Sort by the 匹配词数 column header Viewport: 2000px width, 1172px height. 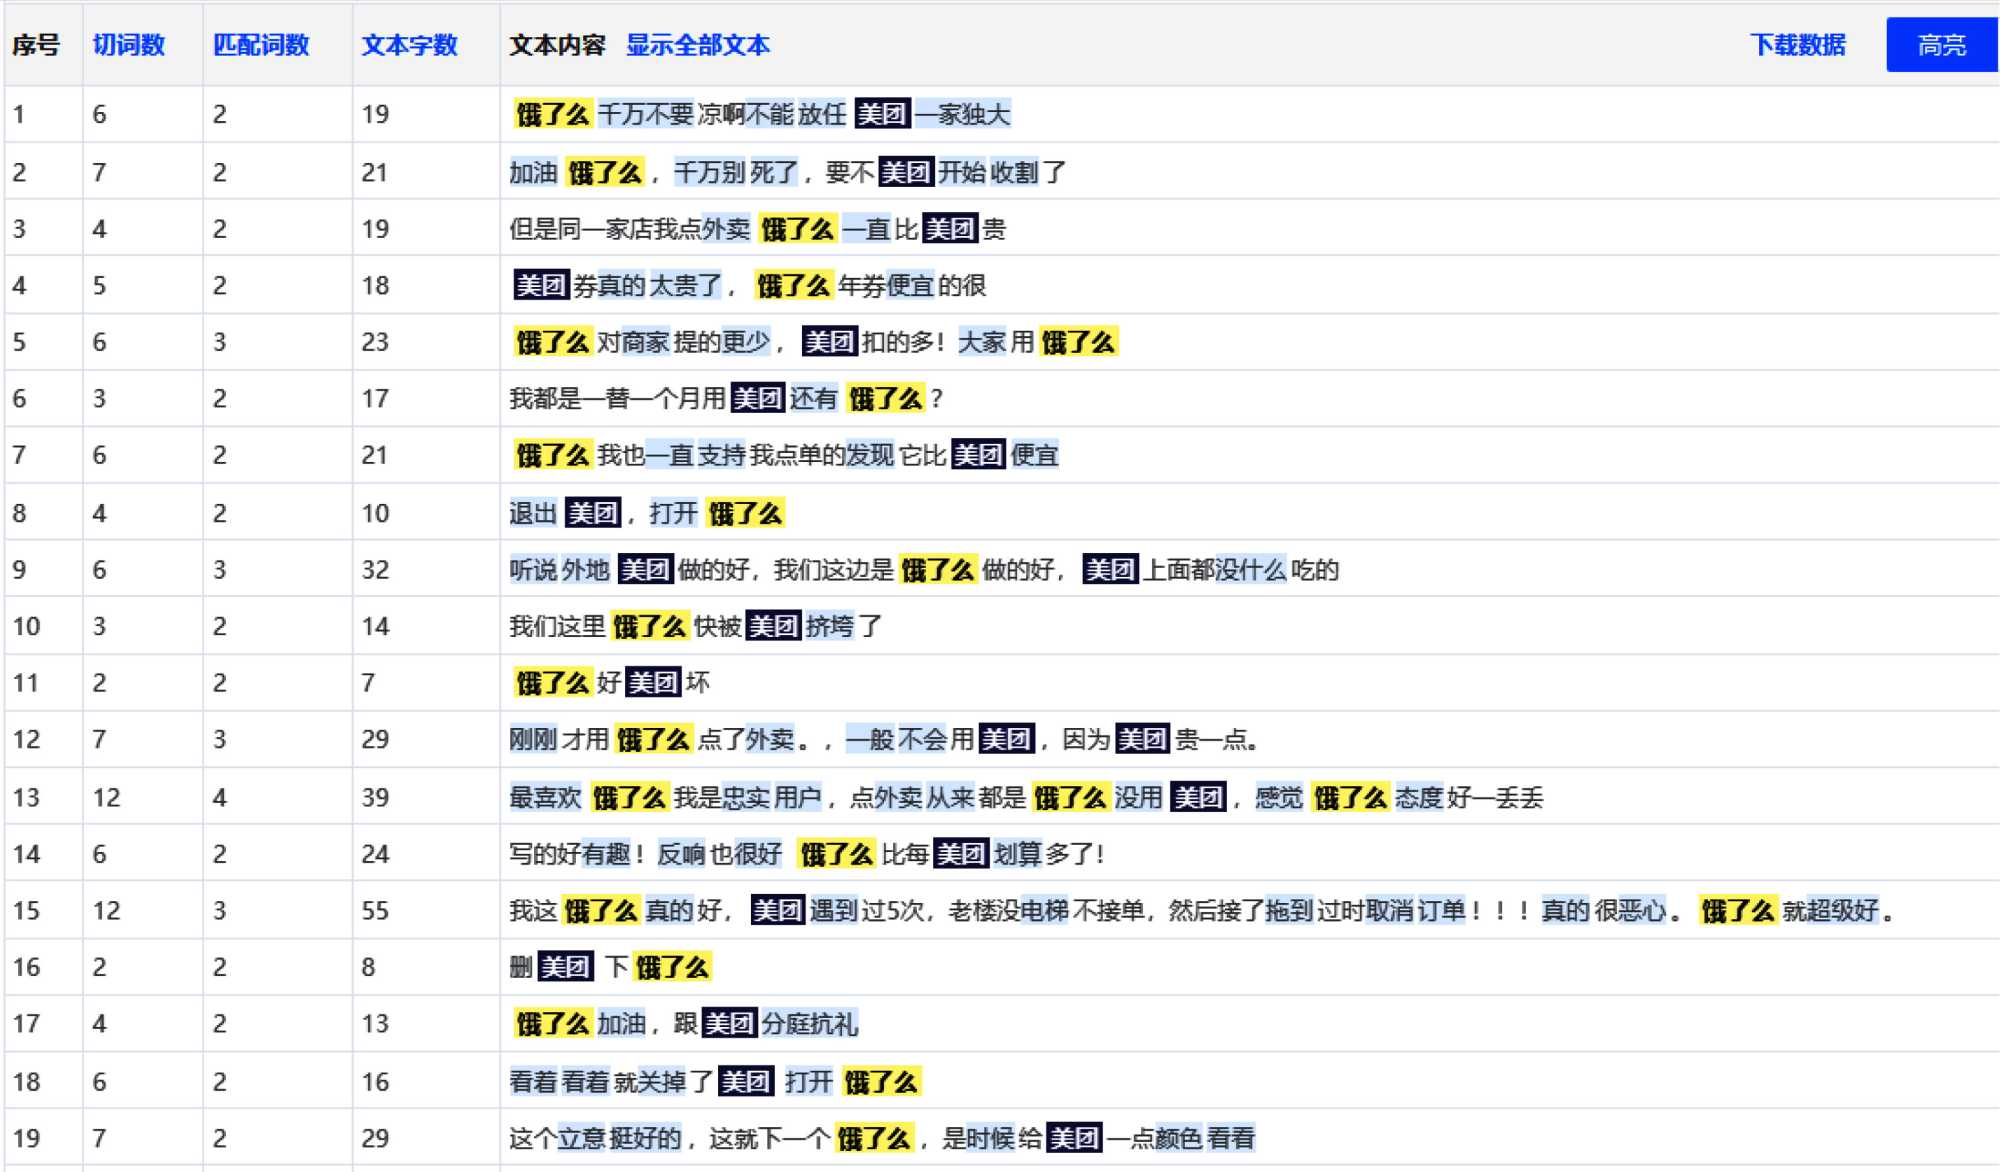pyautogui.click(x=261, y=45)
